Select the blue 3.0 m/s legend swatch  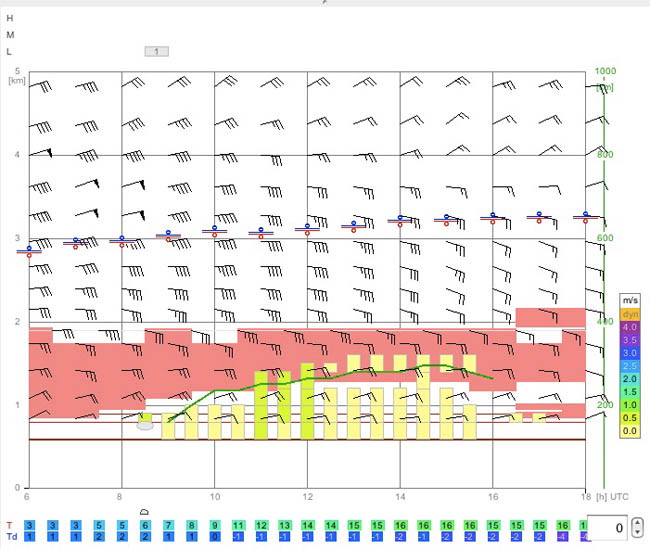[630, 353]
